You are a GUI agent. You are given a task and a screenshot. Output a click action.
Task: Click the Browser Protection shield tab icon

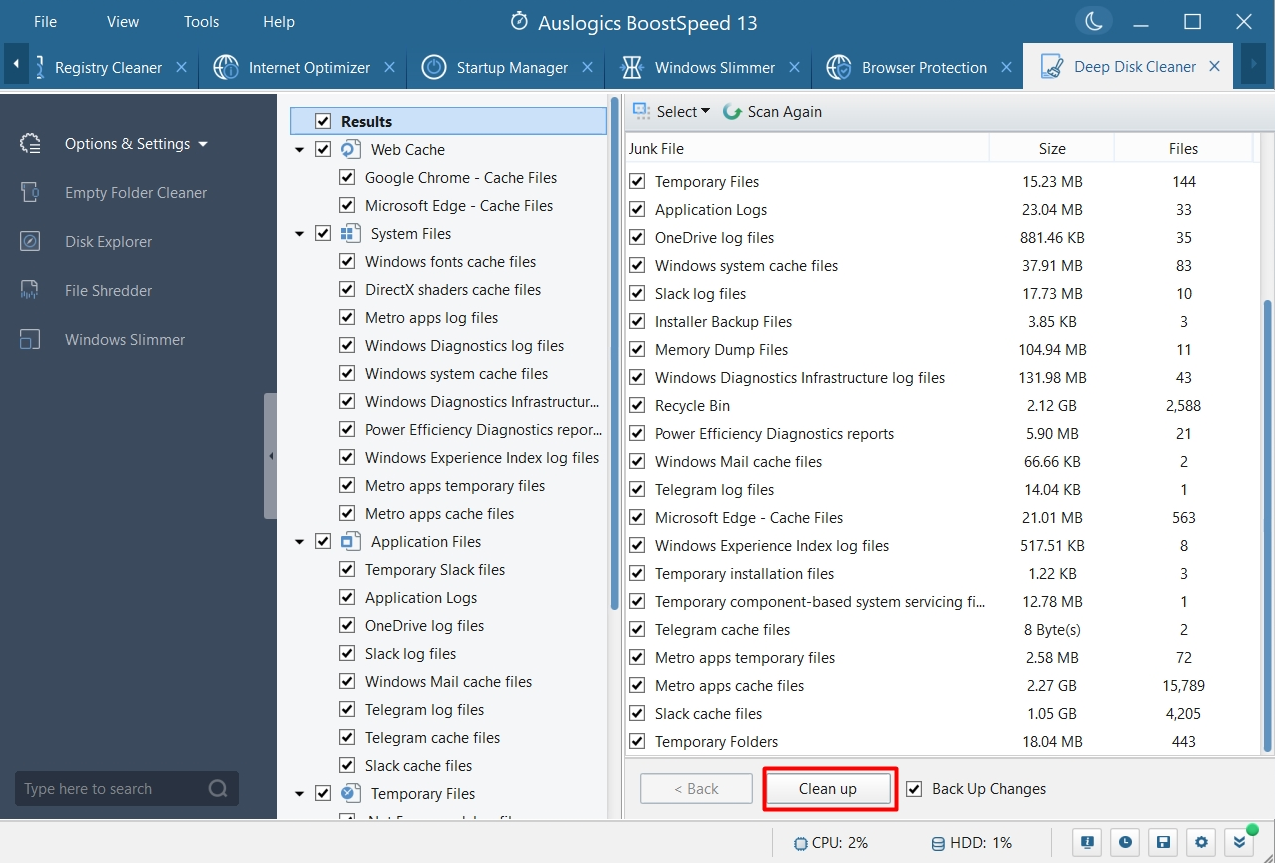pyautogui.click(x=838, y=68)
